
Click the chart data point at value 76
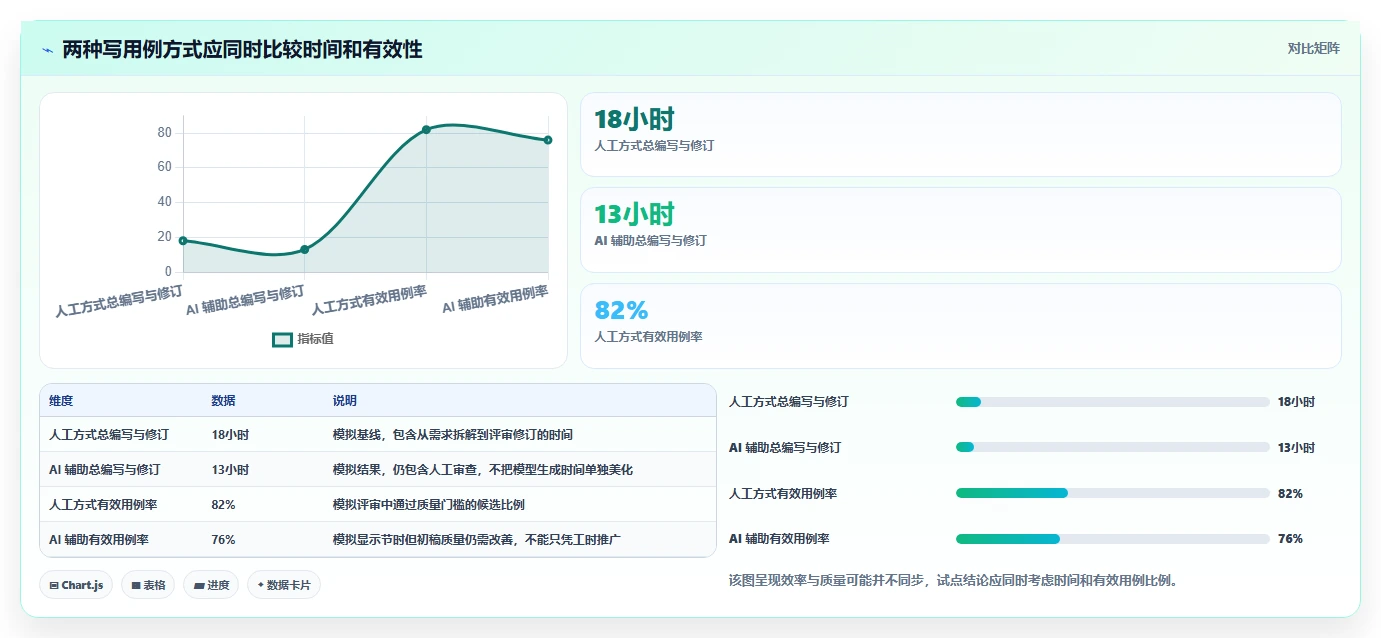(548, 140)
